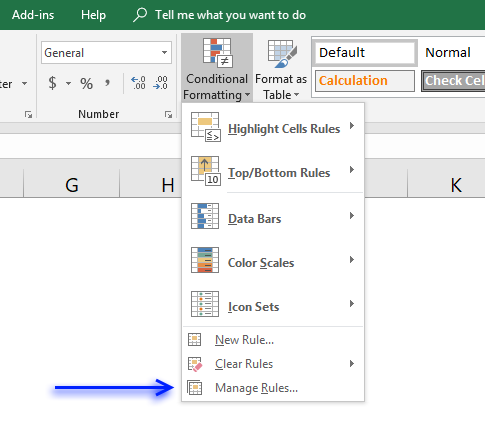Click the Top/Bottom Rules icon
The width and height of the screenshot is (485, 429).
(205, 171)
